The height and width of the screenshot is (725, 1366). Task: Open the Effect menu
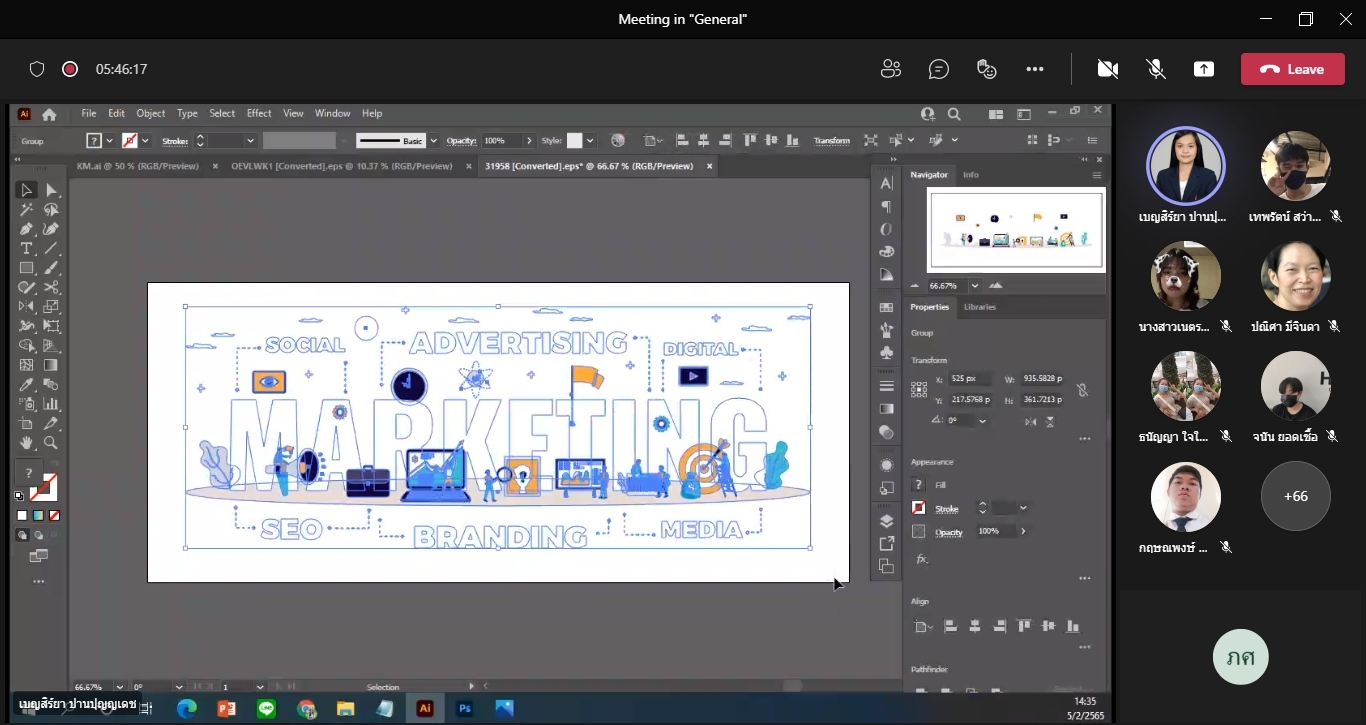point(259,114)
